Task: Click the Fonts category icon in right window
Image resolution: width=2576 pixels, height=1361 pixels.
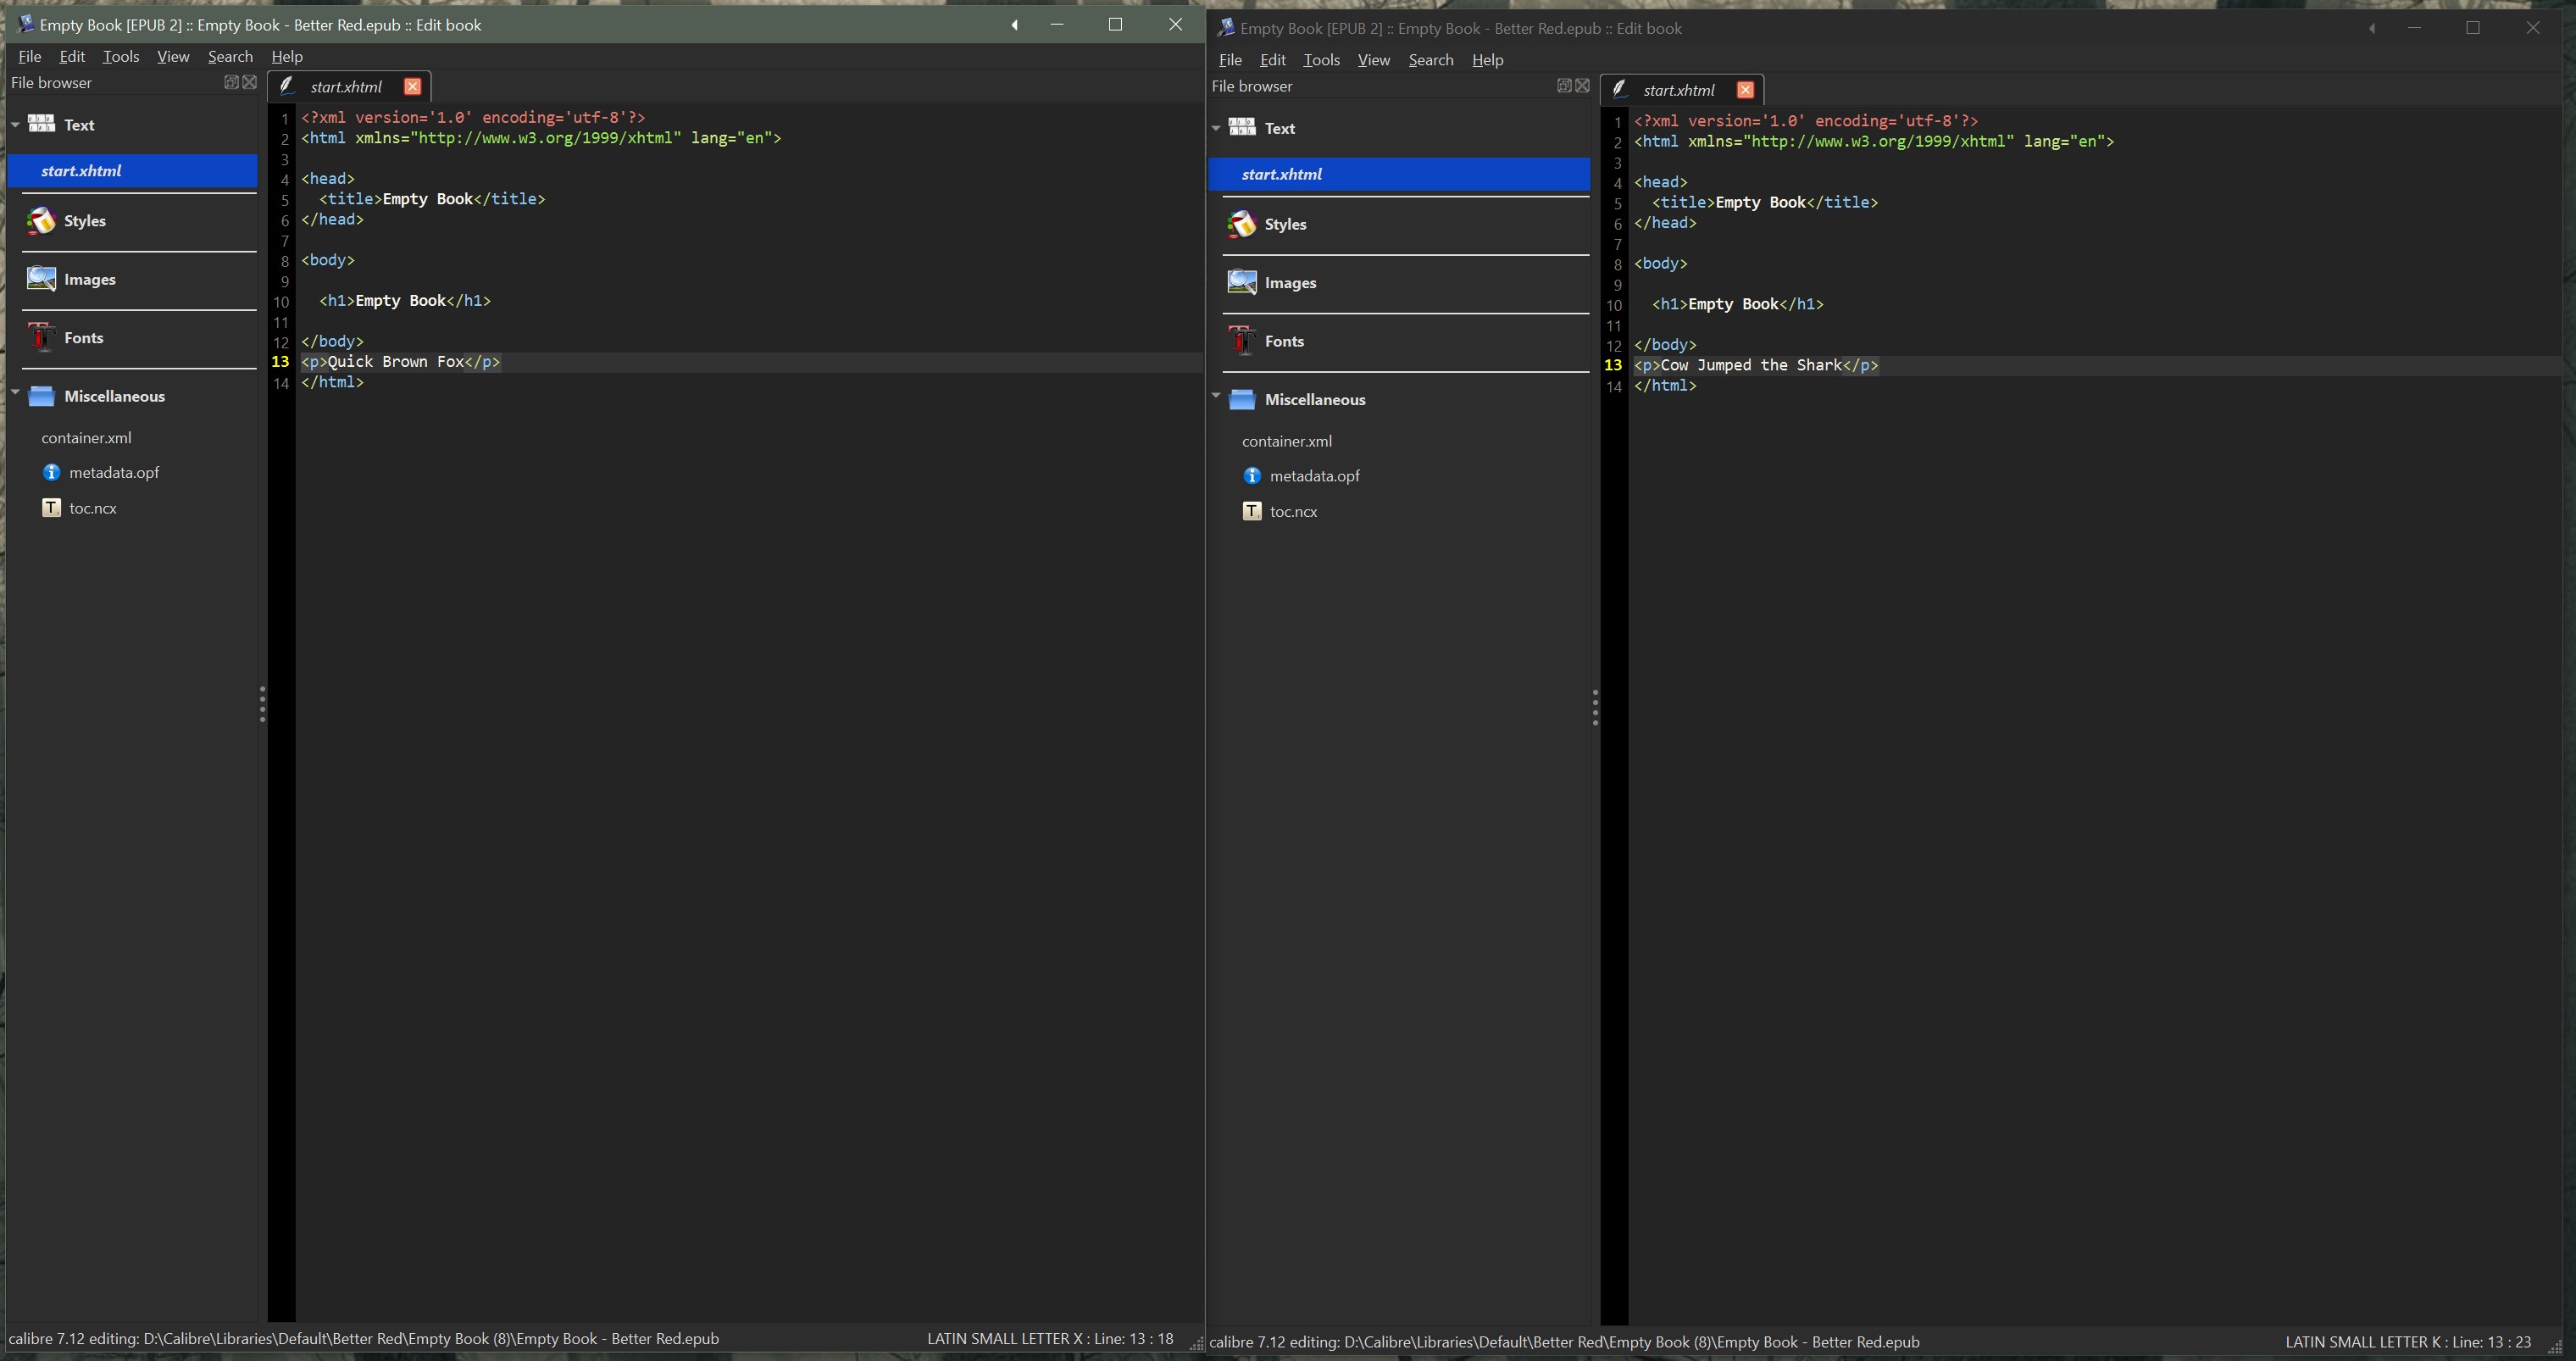Action: click(1241, 341)
